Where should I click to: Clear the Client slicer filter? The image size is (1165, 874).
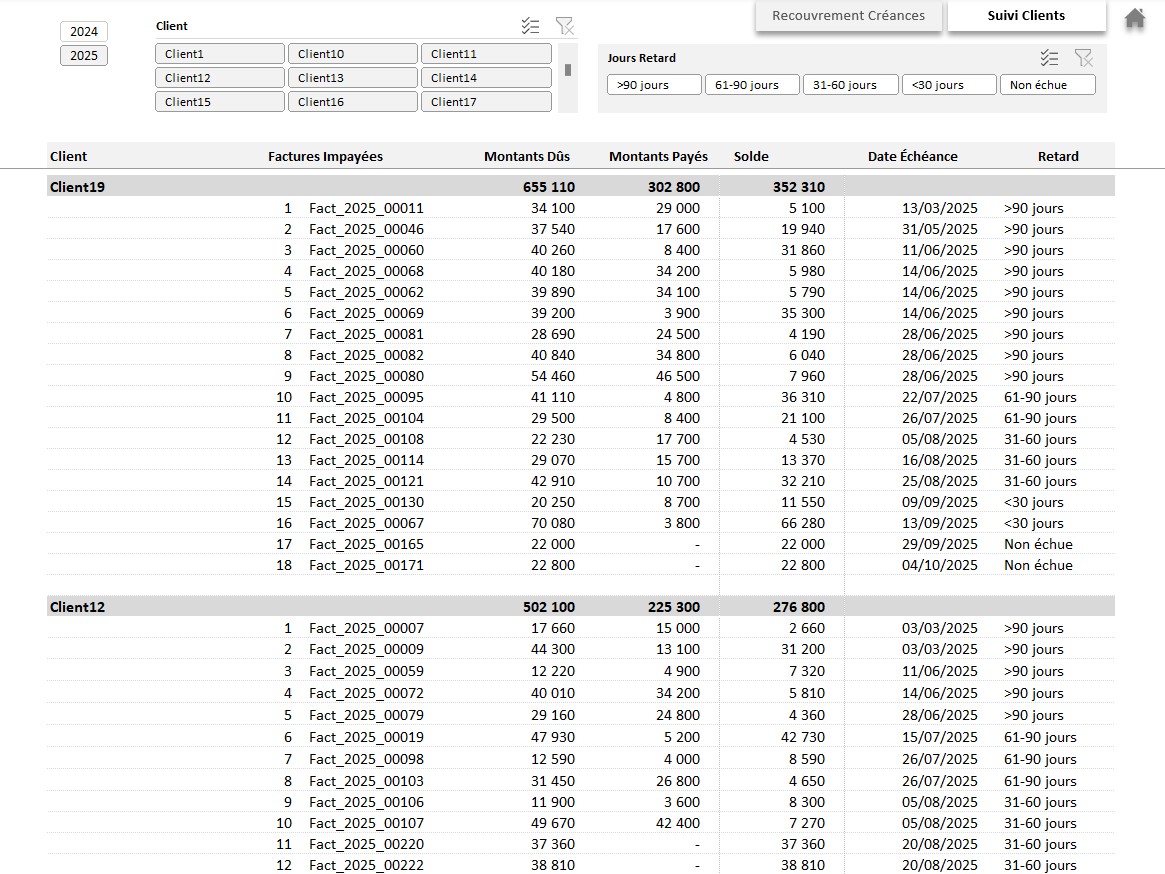[x=565, y=26]
